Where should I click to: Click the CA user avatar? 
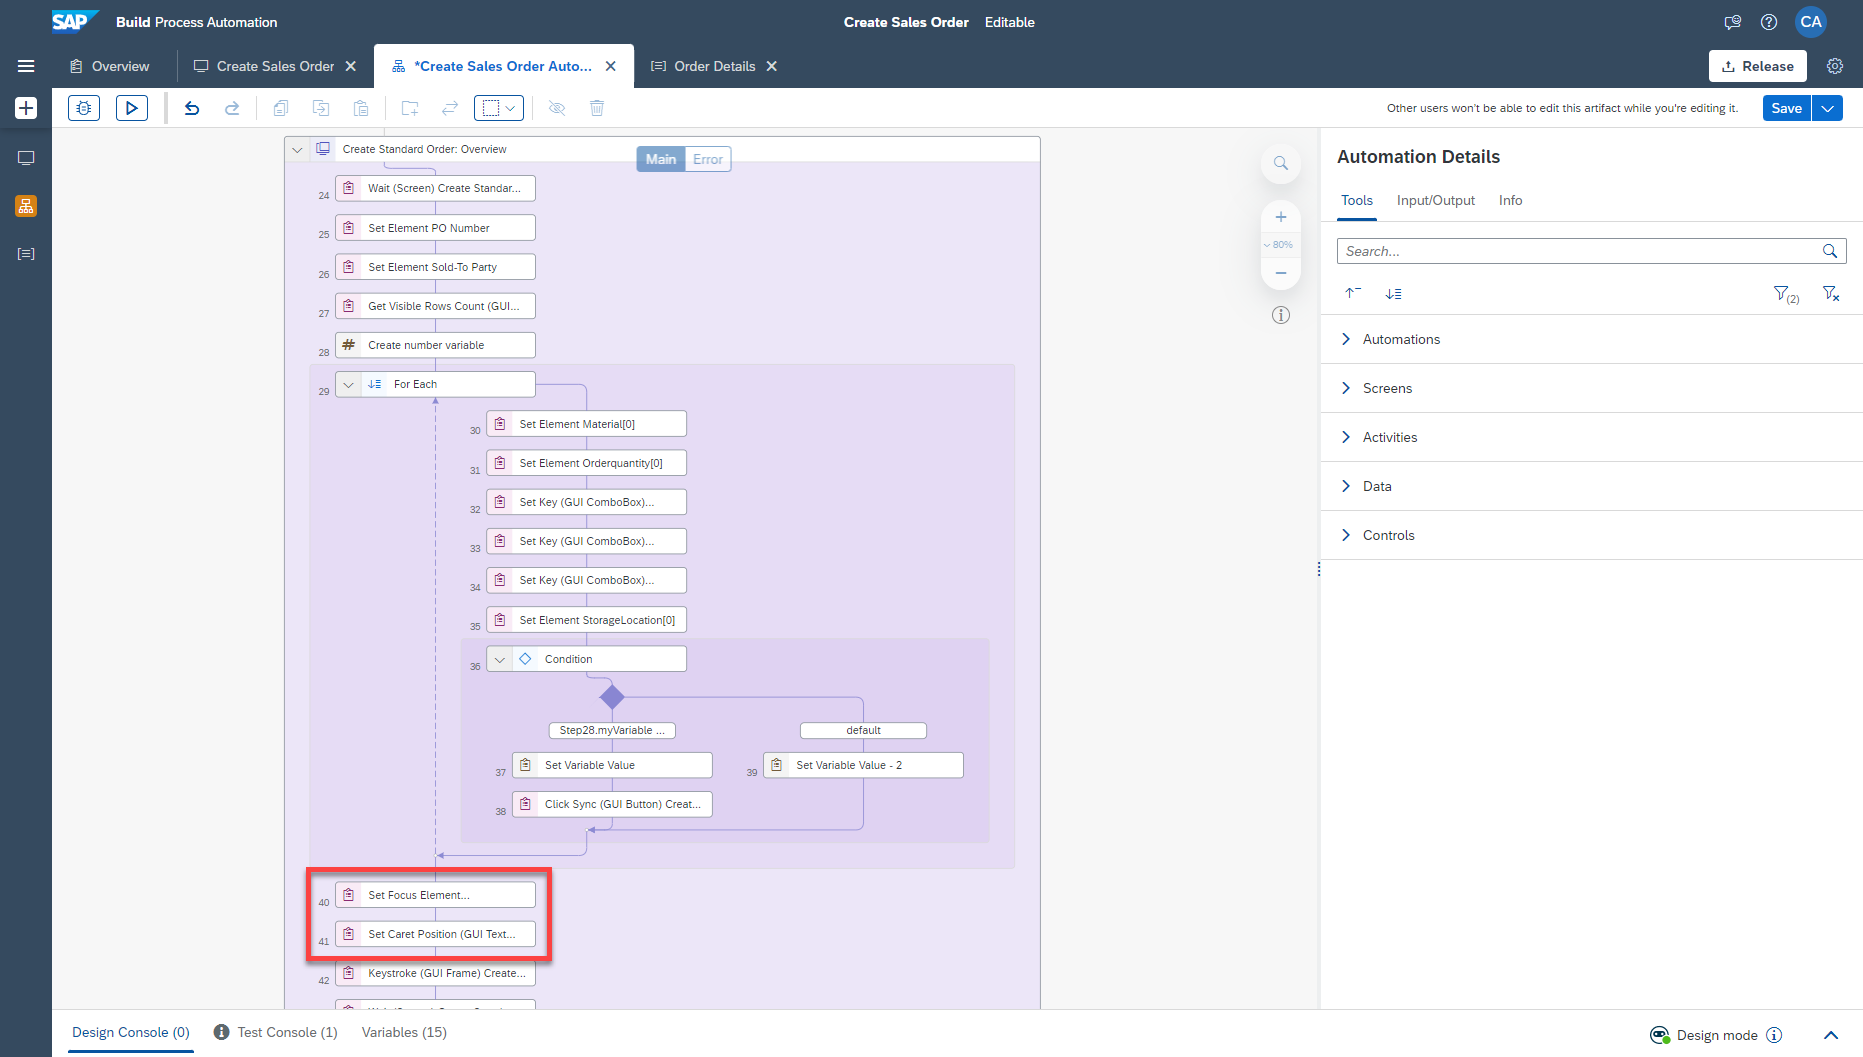tap(1811, 22)
